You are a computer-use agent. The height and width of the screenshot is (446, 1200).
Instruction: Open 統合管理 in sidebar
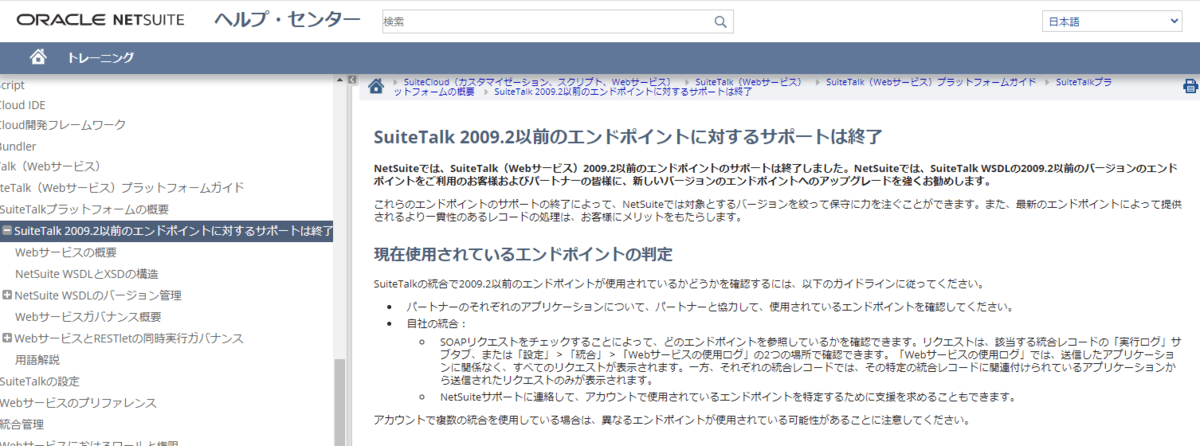pos(22,424)
